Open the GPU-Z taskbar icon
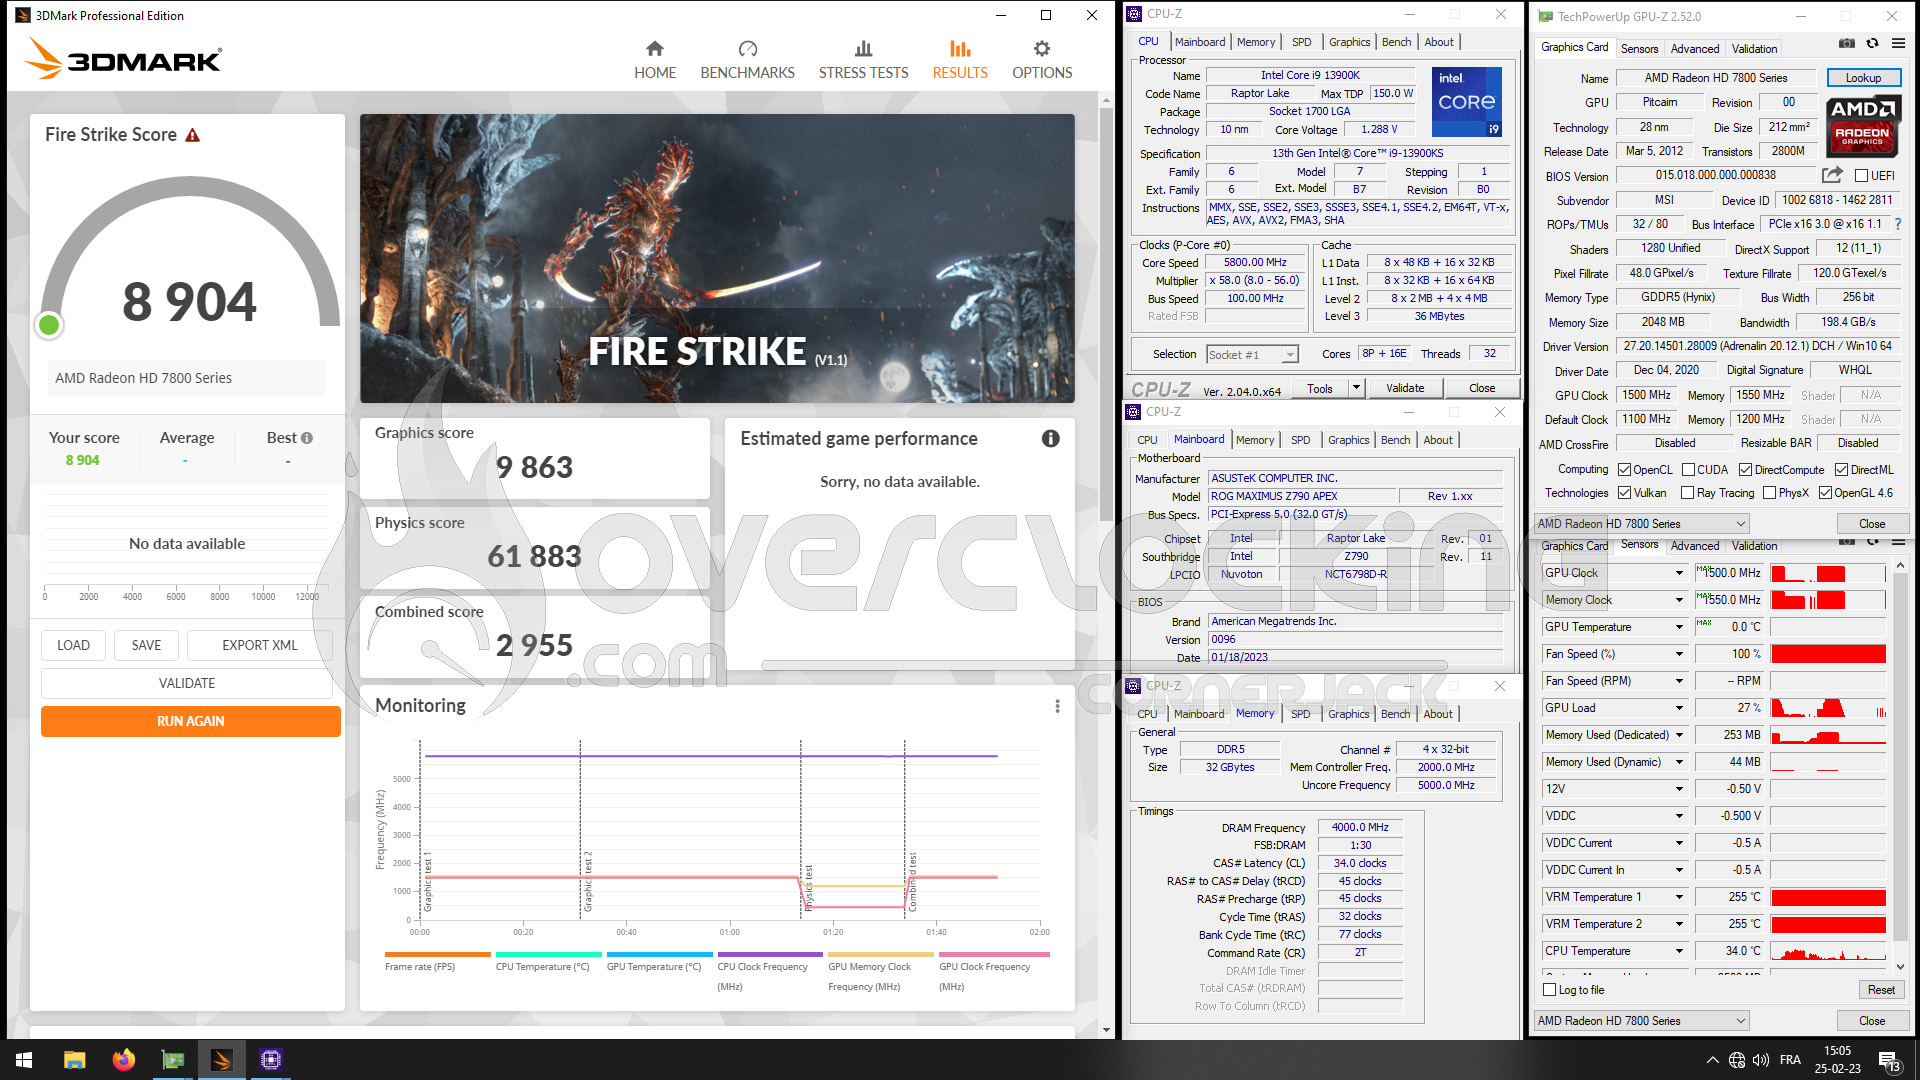 [173, 1060]
